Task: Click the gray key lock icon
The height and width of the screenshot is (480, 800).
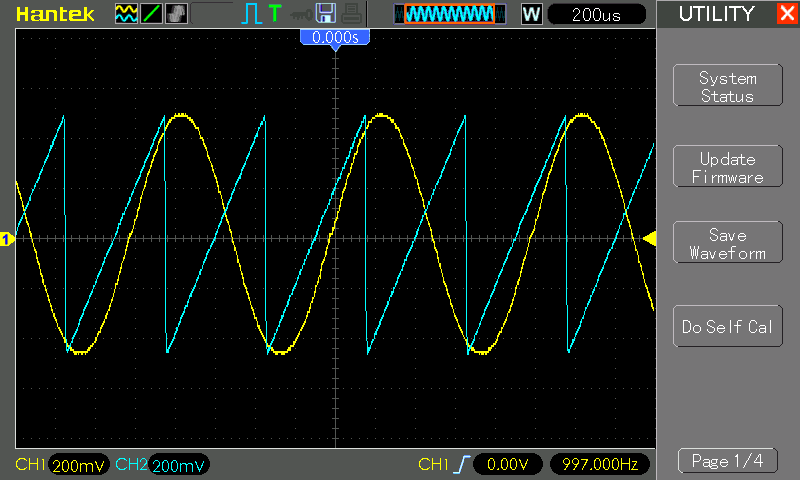Action: point(301,15)
